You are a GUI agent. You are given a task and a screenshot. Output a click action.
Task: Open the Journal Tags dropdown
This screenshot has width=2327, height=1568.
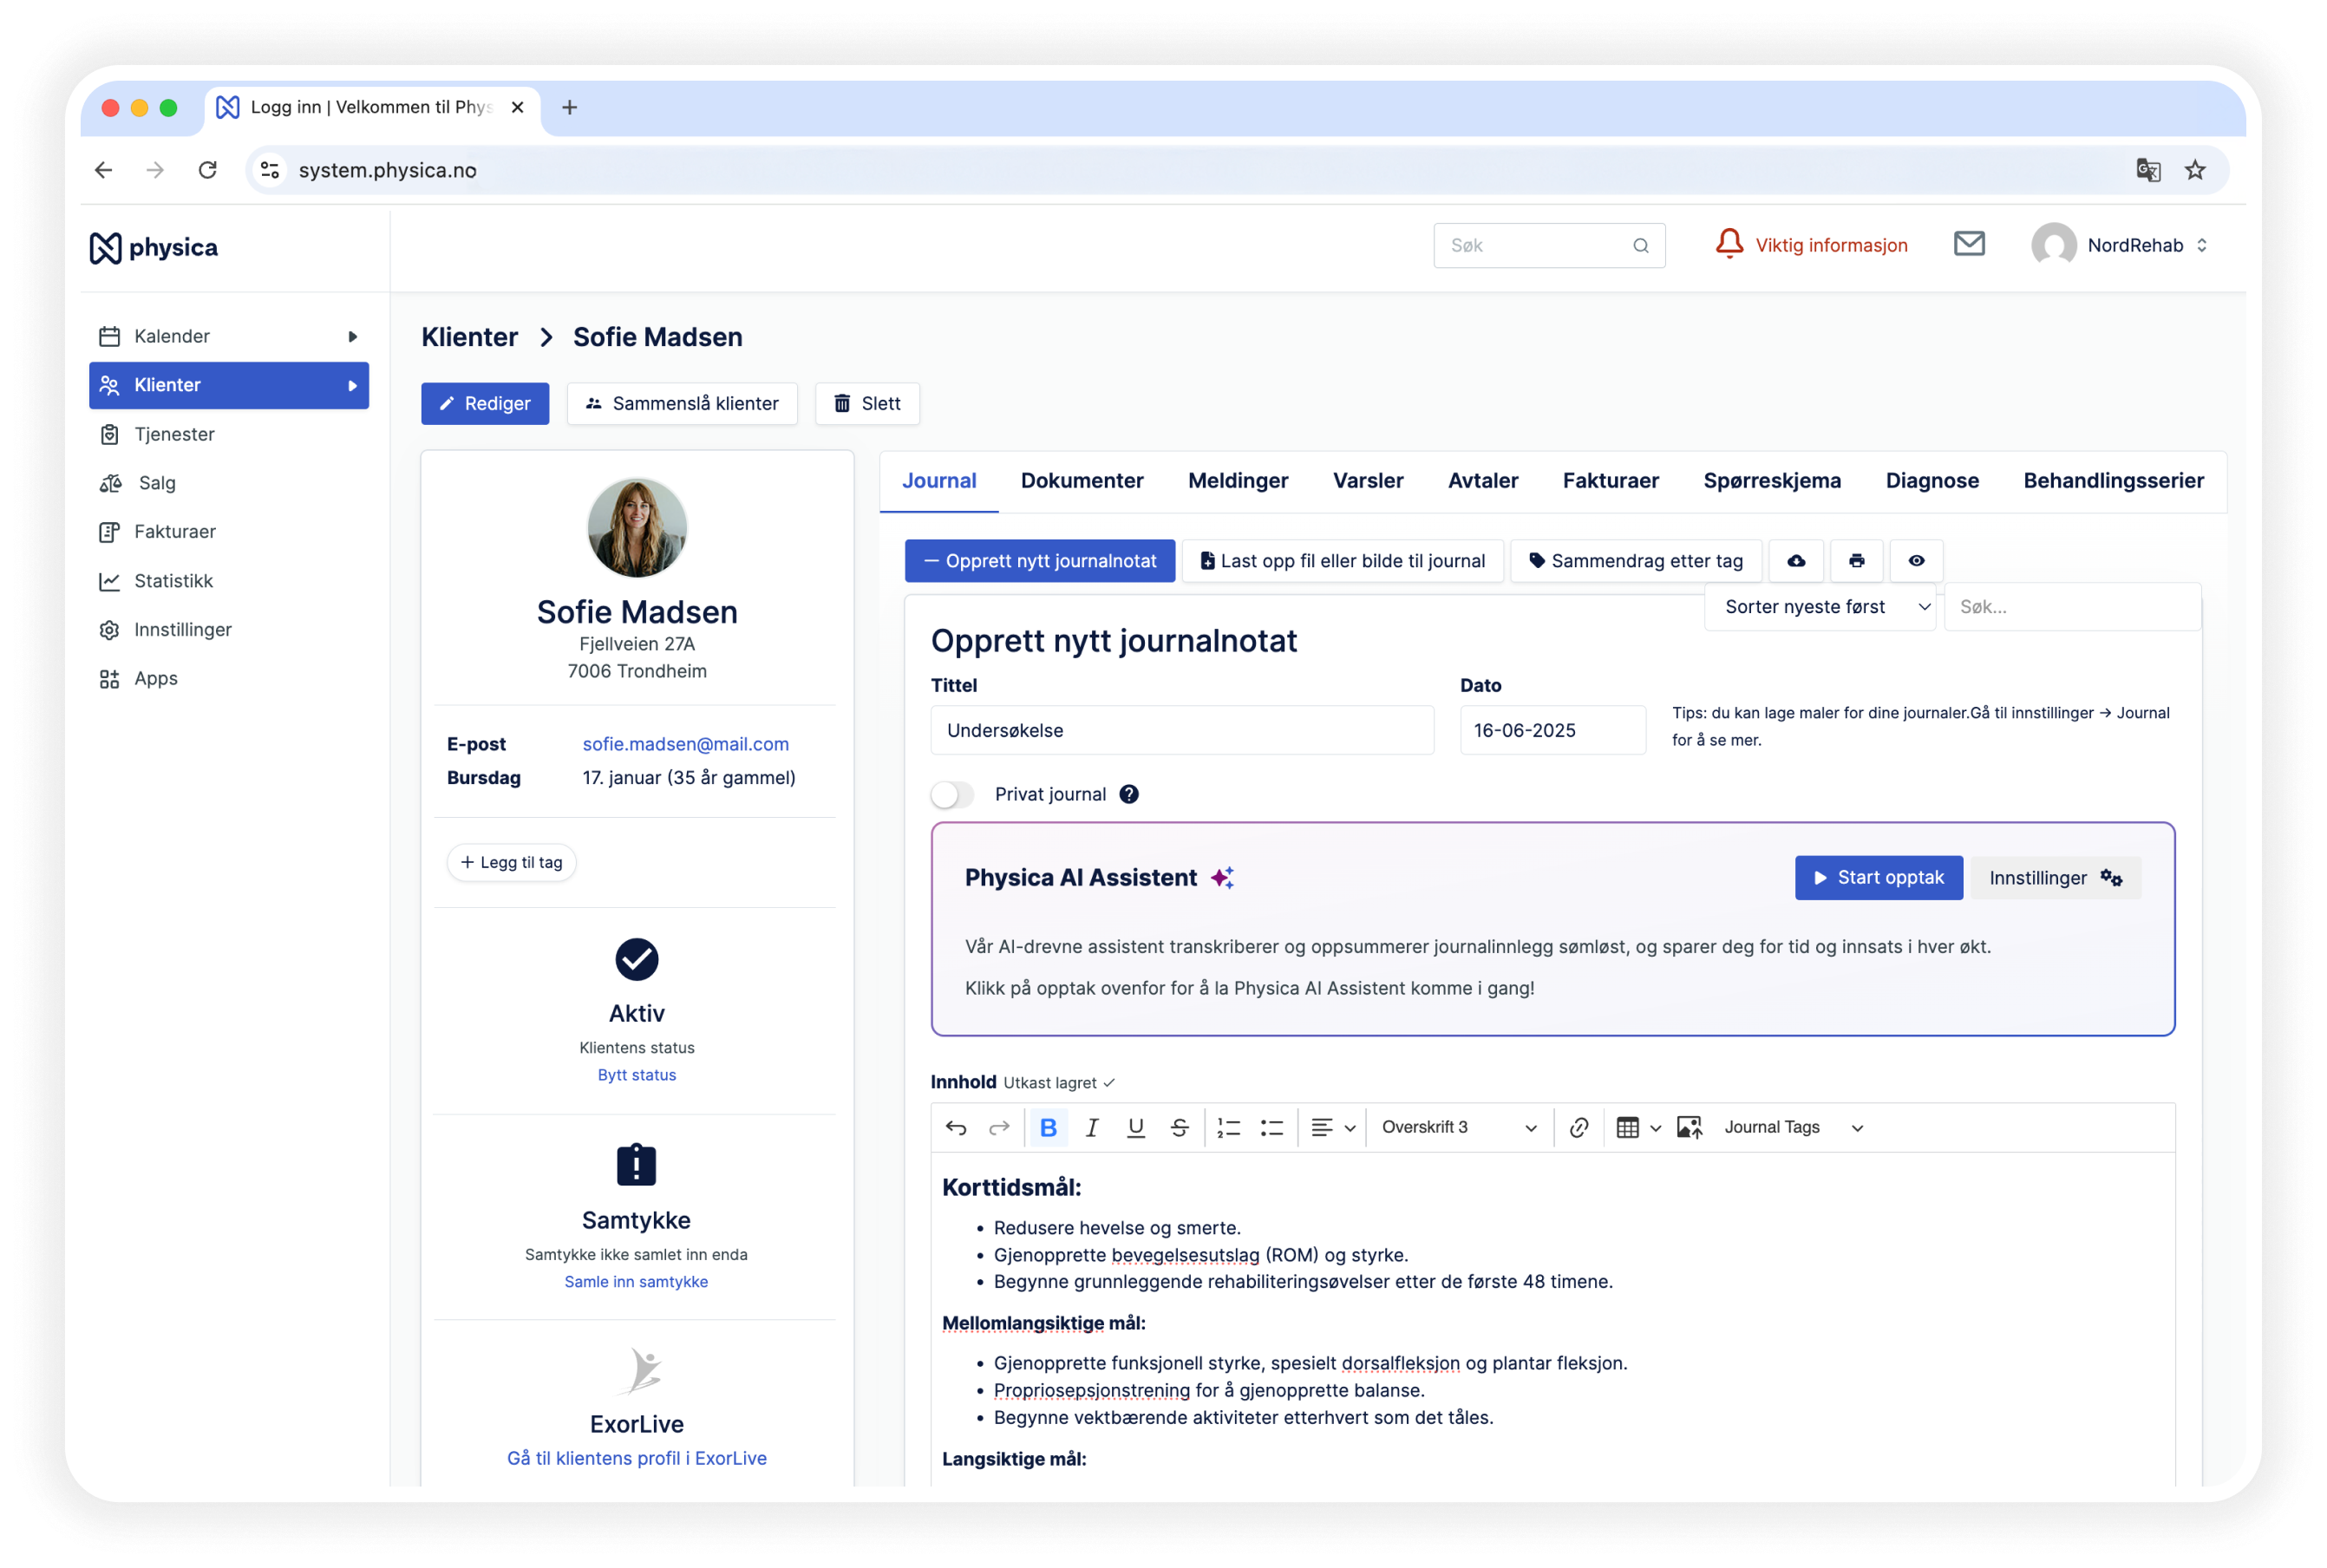(x=1793, y=1128)
